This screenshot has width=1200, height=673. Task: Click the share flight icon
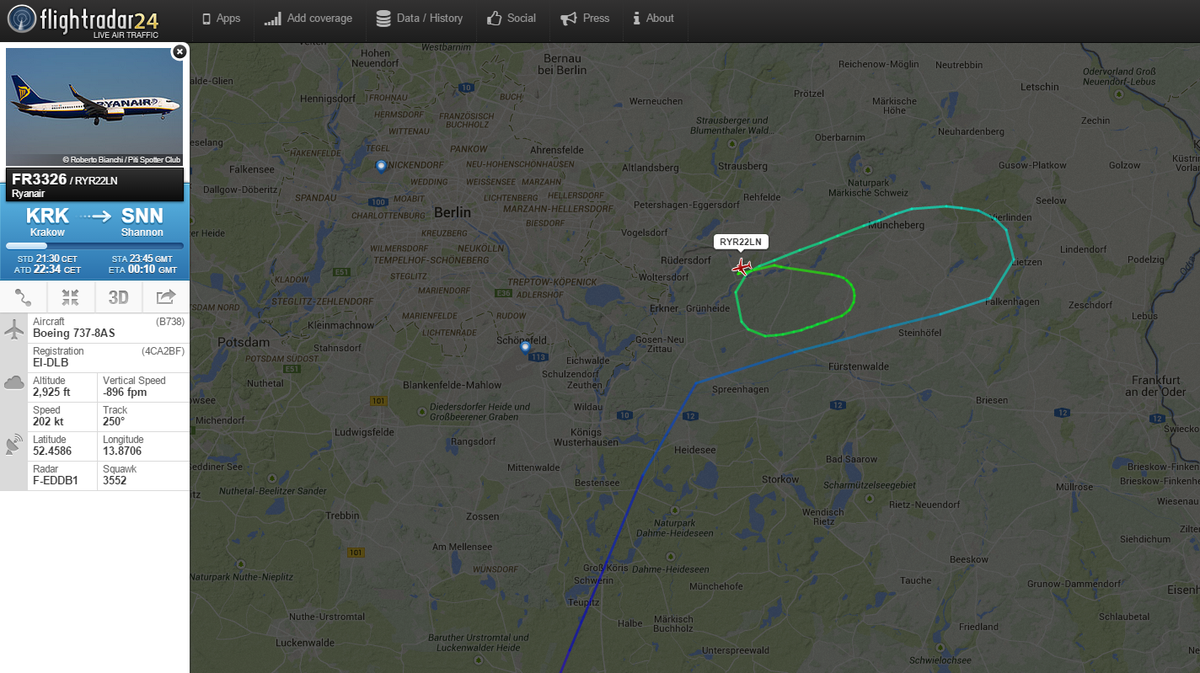(165, 297)
